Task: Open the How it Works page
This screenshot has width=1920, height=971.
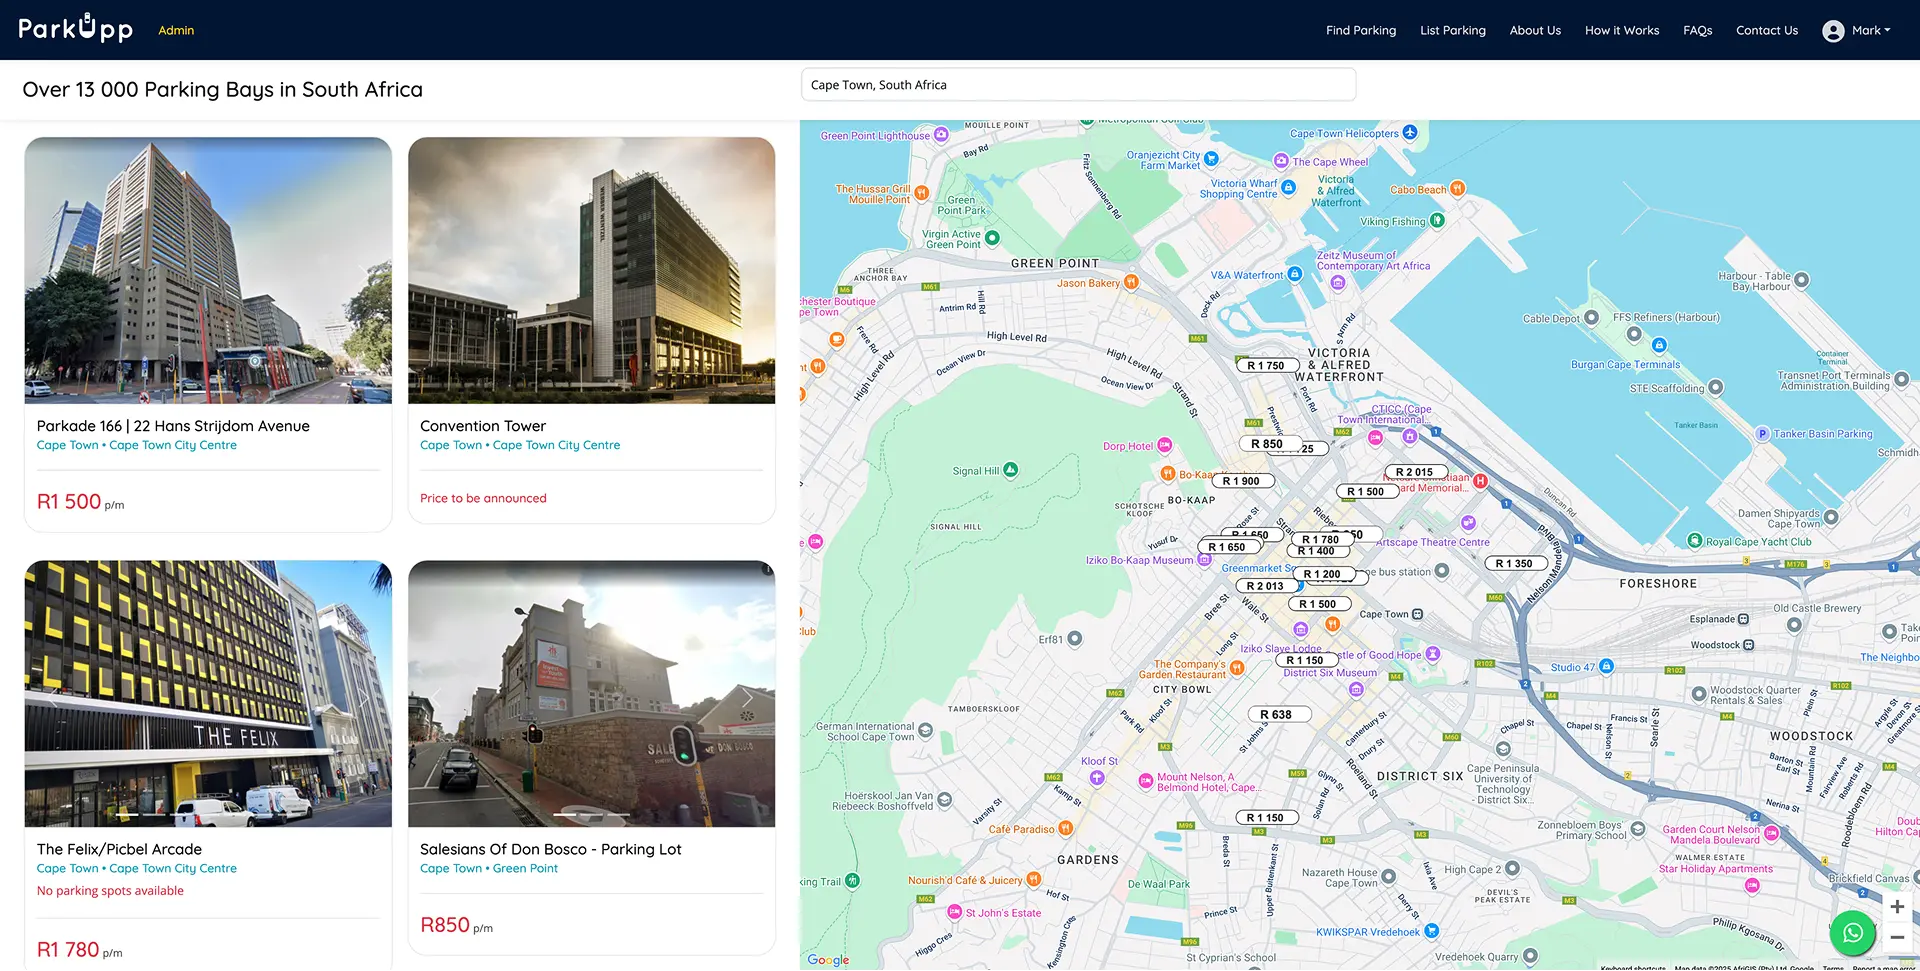Action: 1621,30
